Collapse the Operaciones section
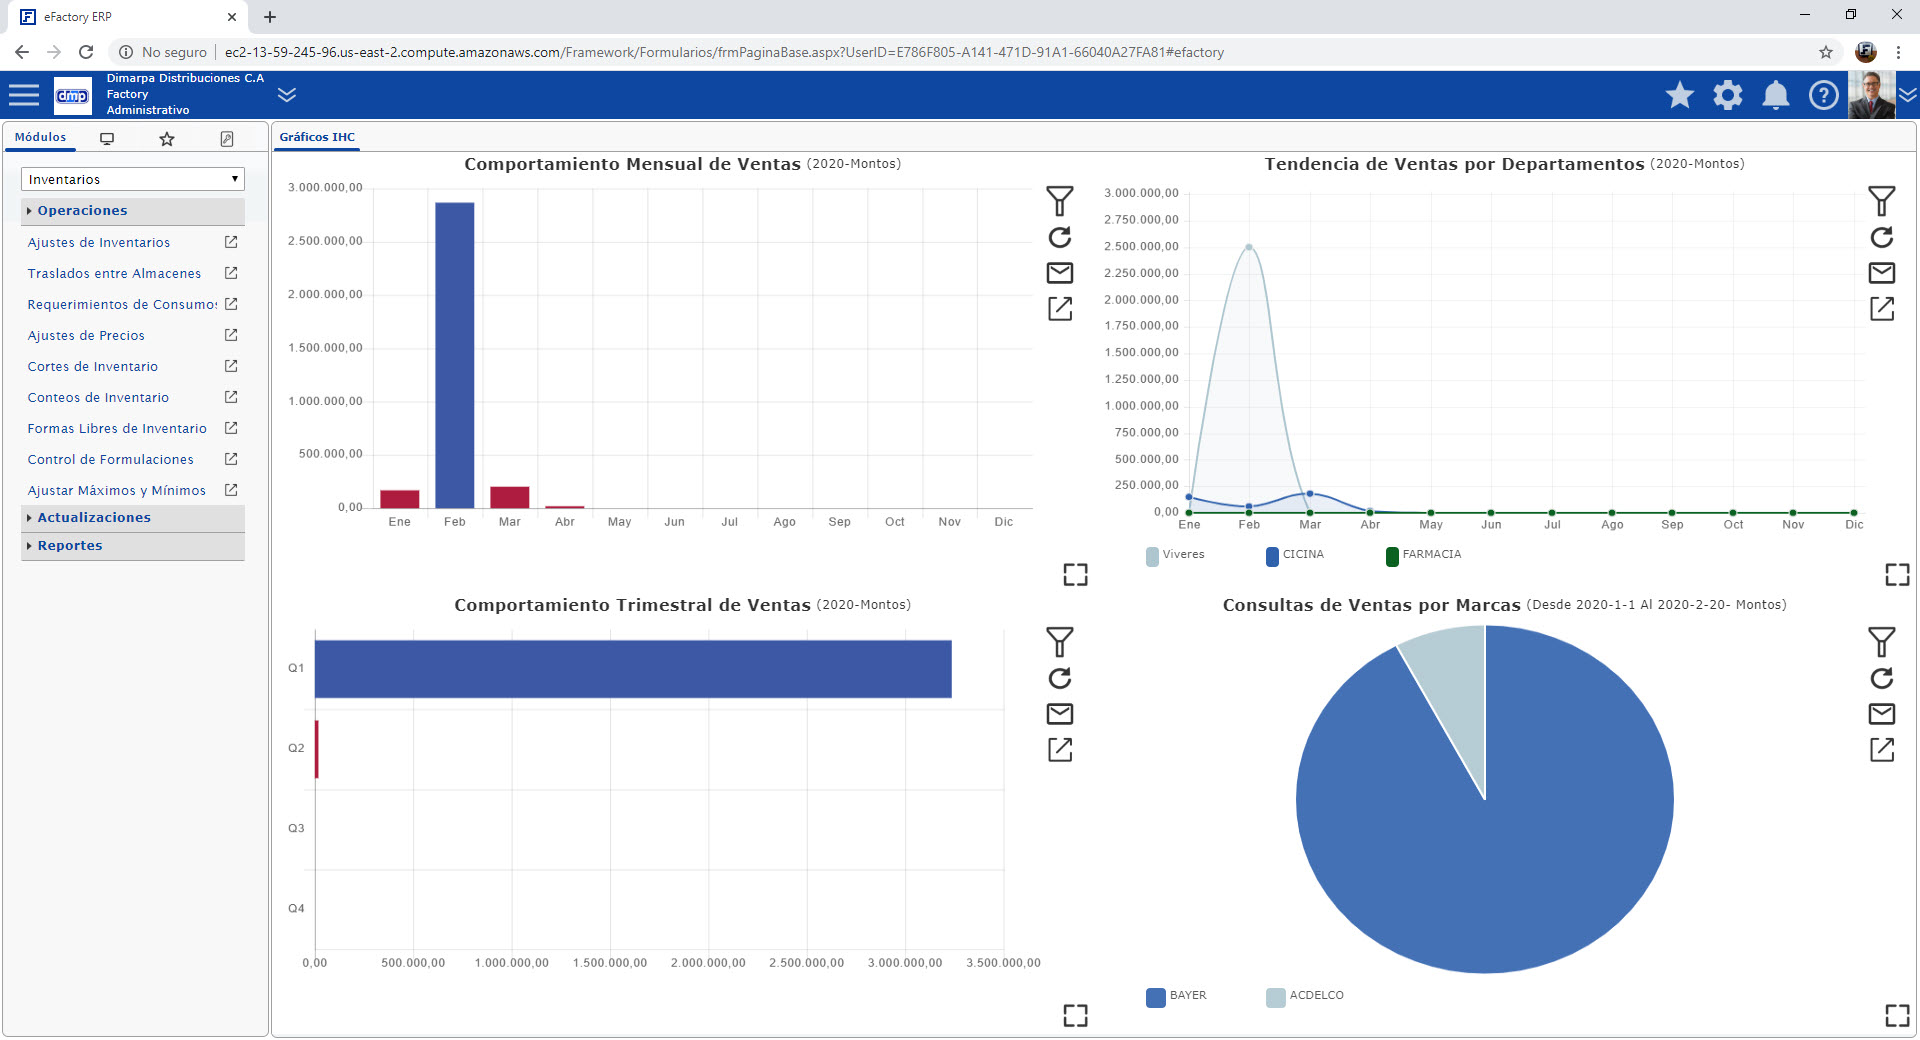Screen dimensions: 1920x1040 click(x=82, y=210)
